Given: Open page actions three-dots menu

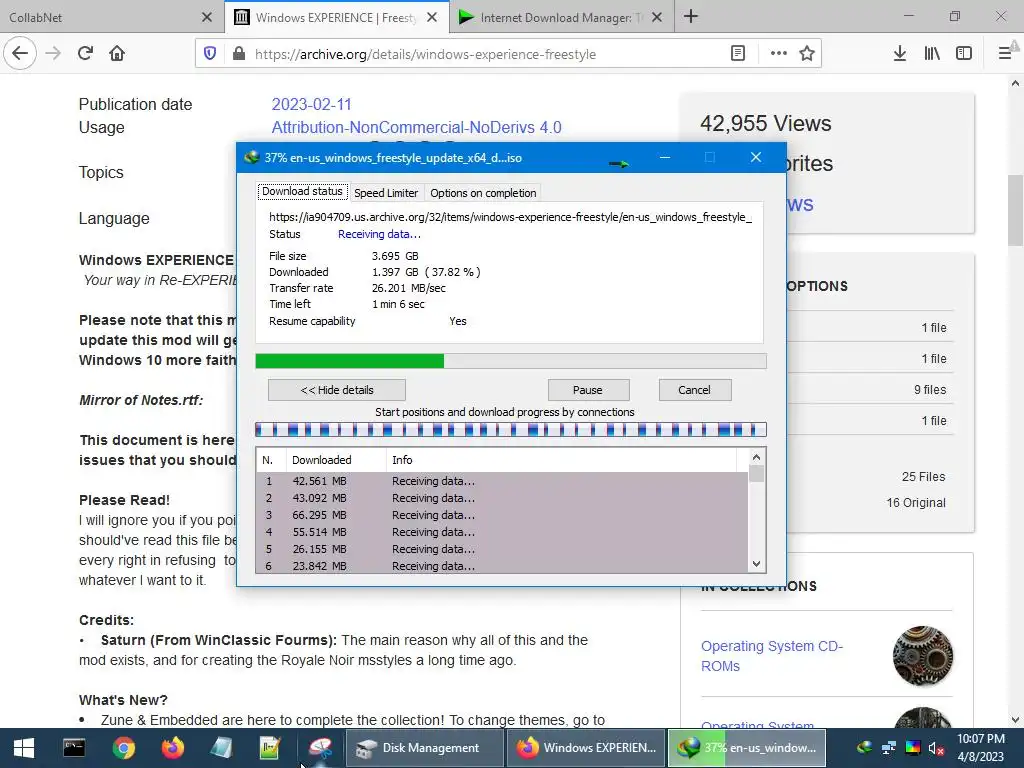Looking at the screenshot, I should (x=778, y=54).
